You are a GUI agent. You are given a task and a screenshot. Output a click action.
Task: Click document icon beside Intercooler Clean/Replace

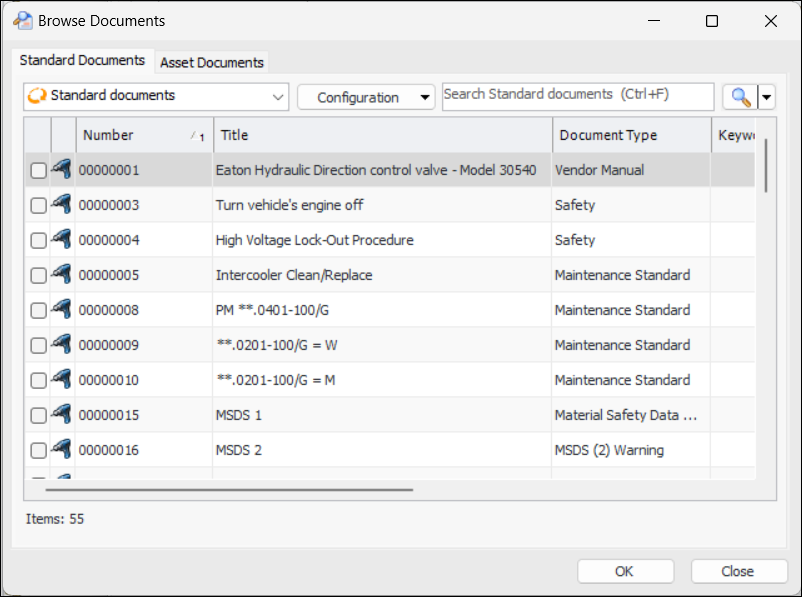(62, 275)
